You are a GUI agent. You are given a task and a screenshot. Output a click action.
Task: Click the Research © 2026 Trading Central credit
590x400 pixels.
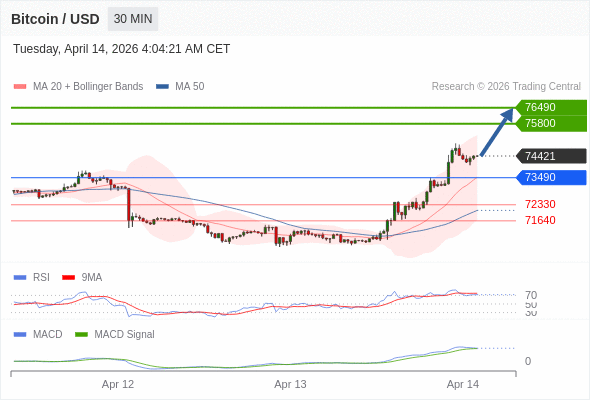pyautogui.click(x=506, y=87)
